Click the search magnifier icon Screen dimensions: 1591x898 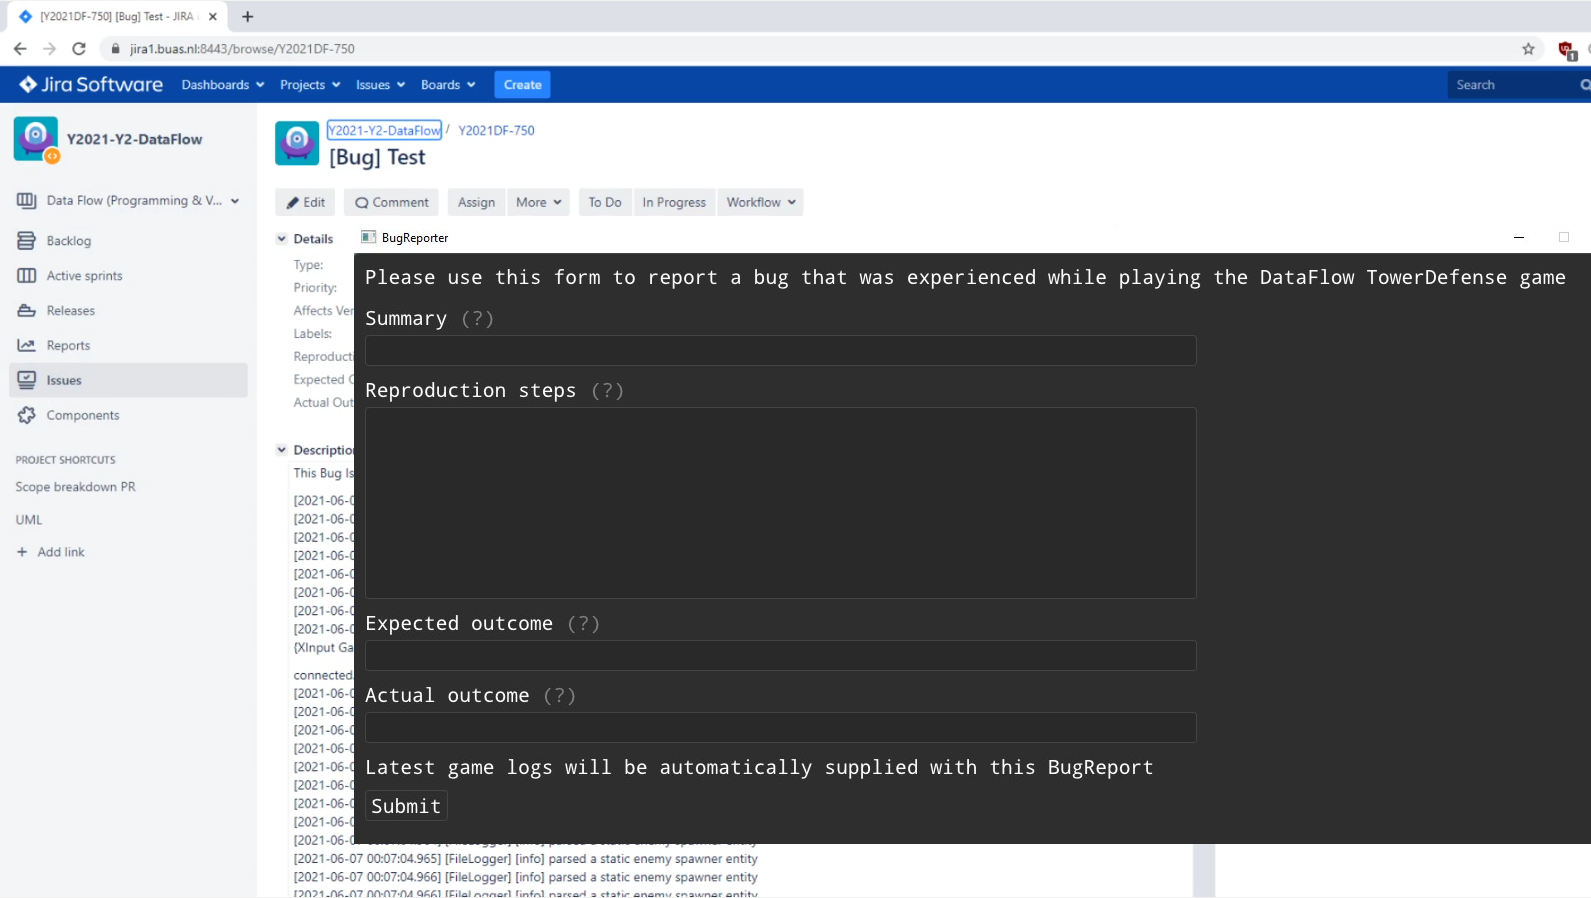tap(1585, 85)
